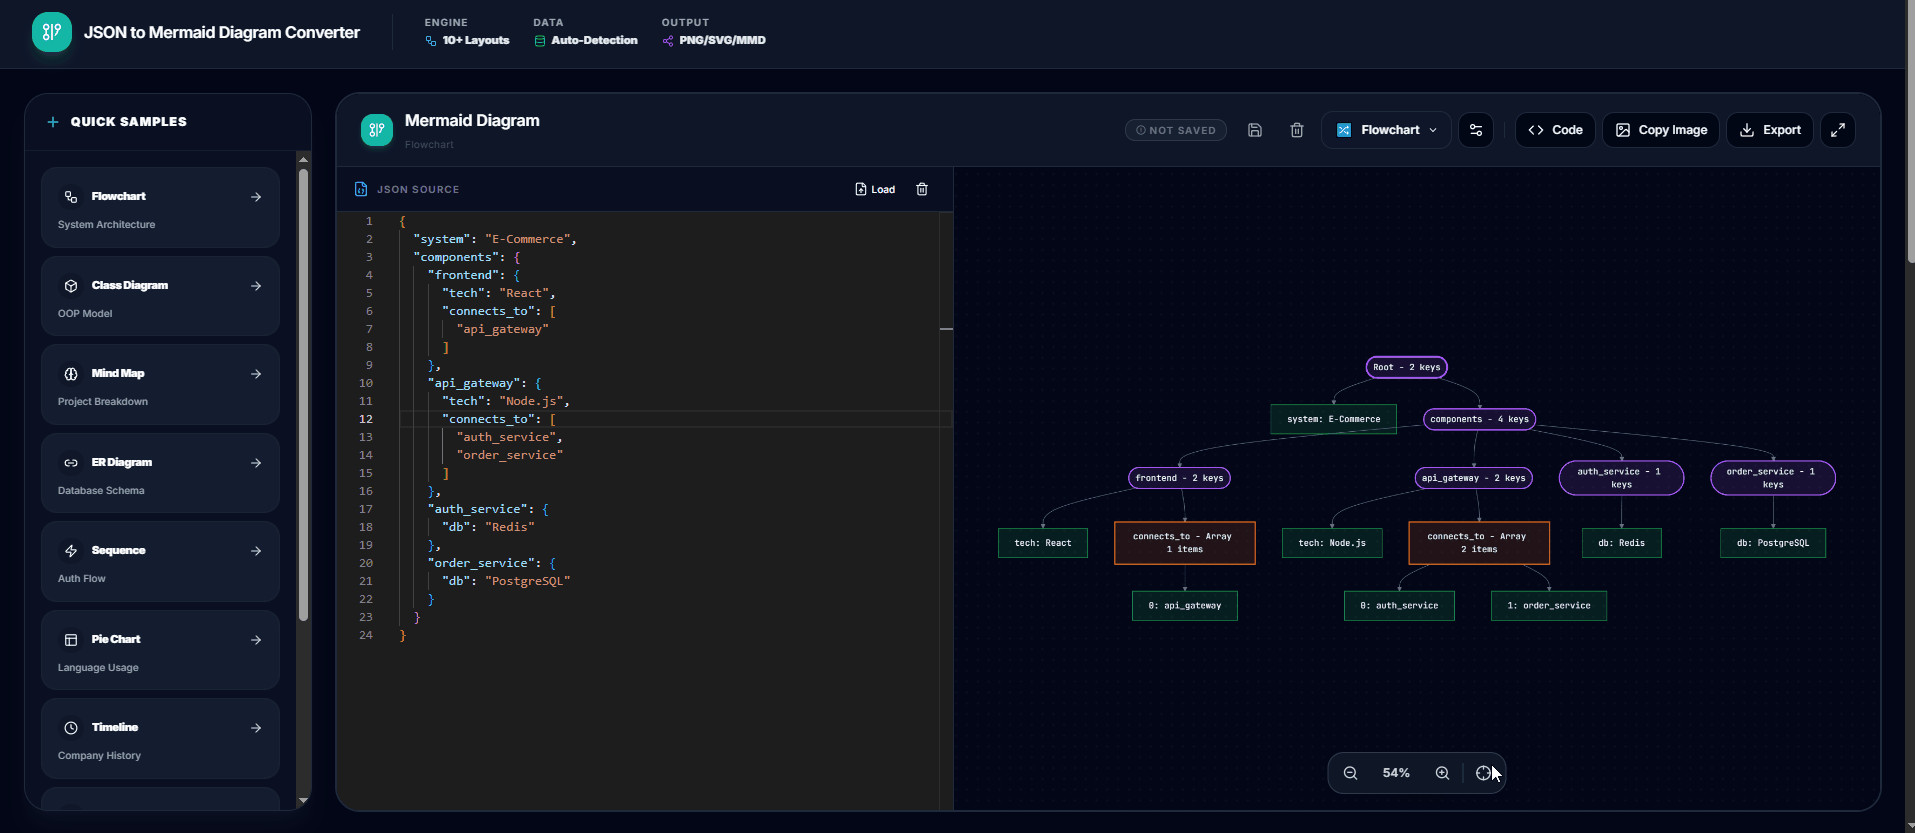
Task: Load the Timeline Company History sample
Action: pos(160,738)
